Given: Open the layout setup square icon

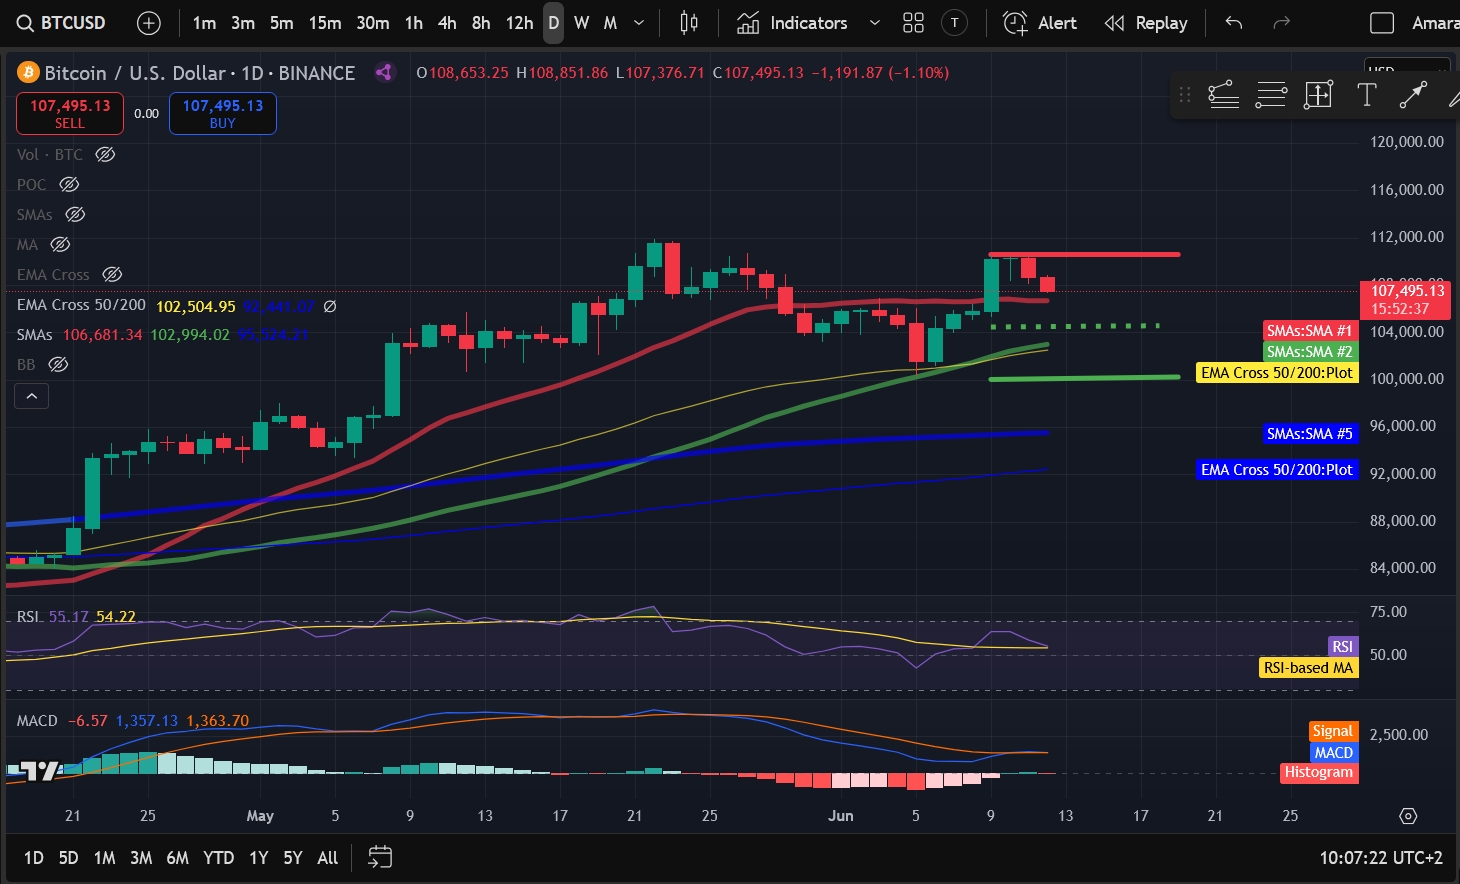Looking at the screenshot, I should pos(1382,23).
